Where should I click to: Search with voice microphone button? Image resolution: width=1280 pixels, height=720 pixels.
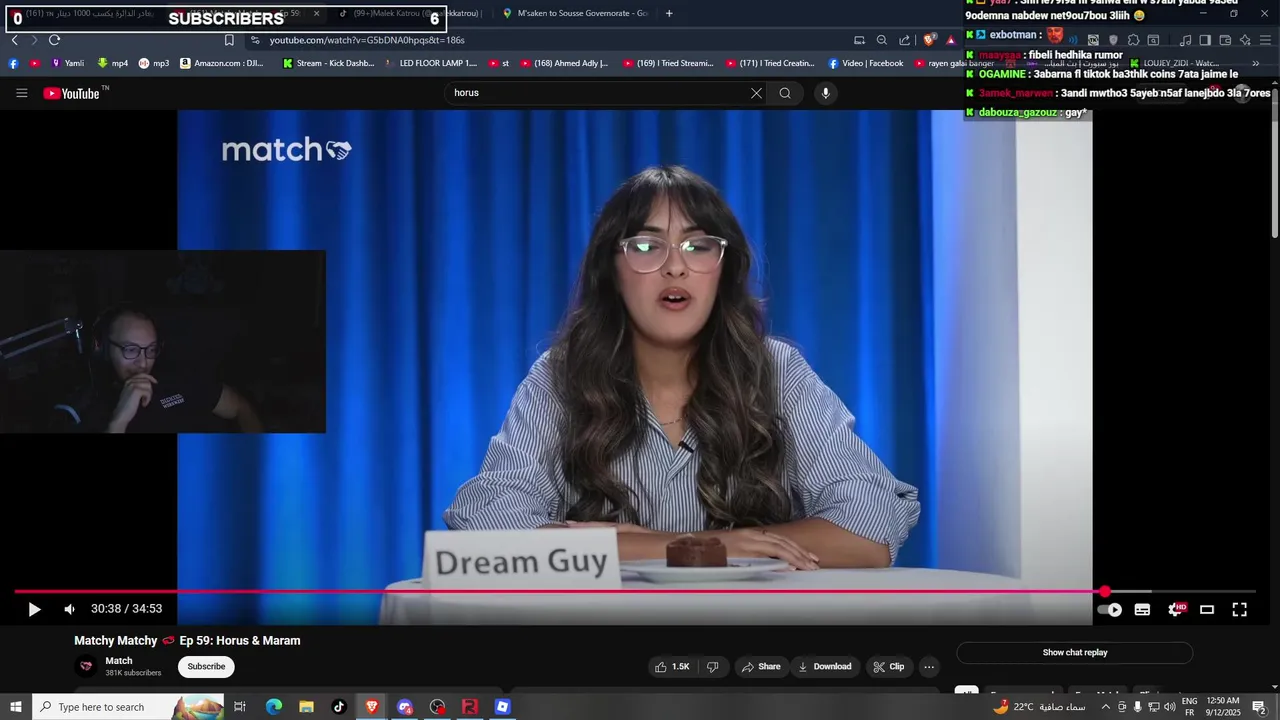(x=825, y=93)
